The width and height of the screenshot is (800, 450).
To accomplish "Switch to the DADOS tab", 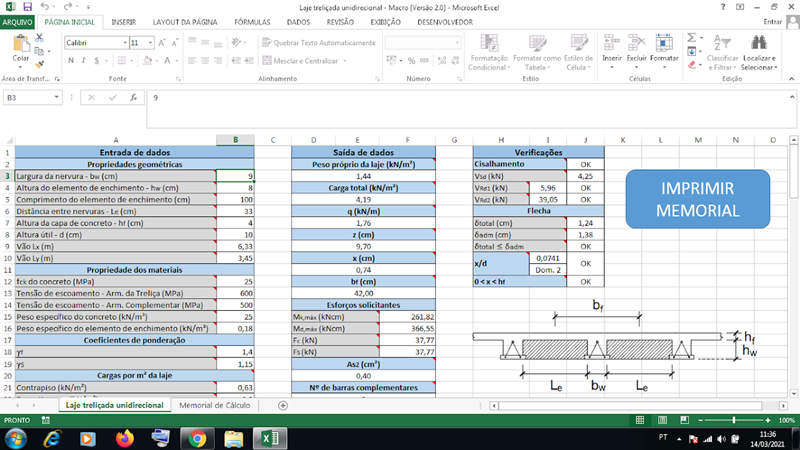I will pos(298,22).
